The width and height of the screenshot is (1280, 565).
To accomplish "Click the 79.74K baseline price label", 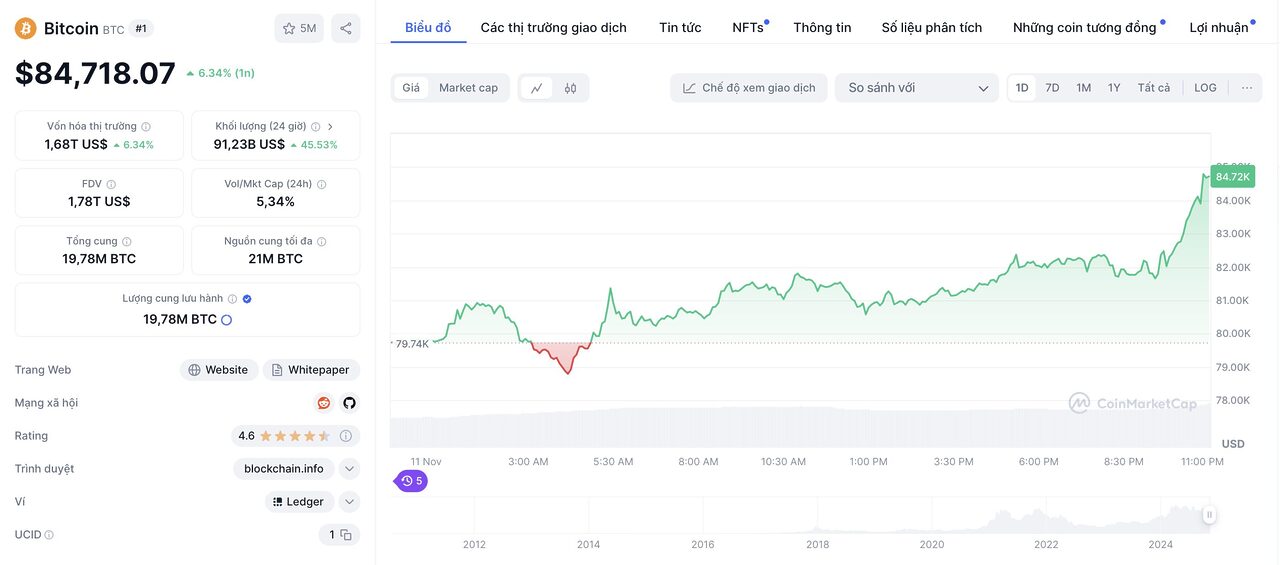I will pyautogui.click(x=411, y=344).
